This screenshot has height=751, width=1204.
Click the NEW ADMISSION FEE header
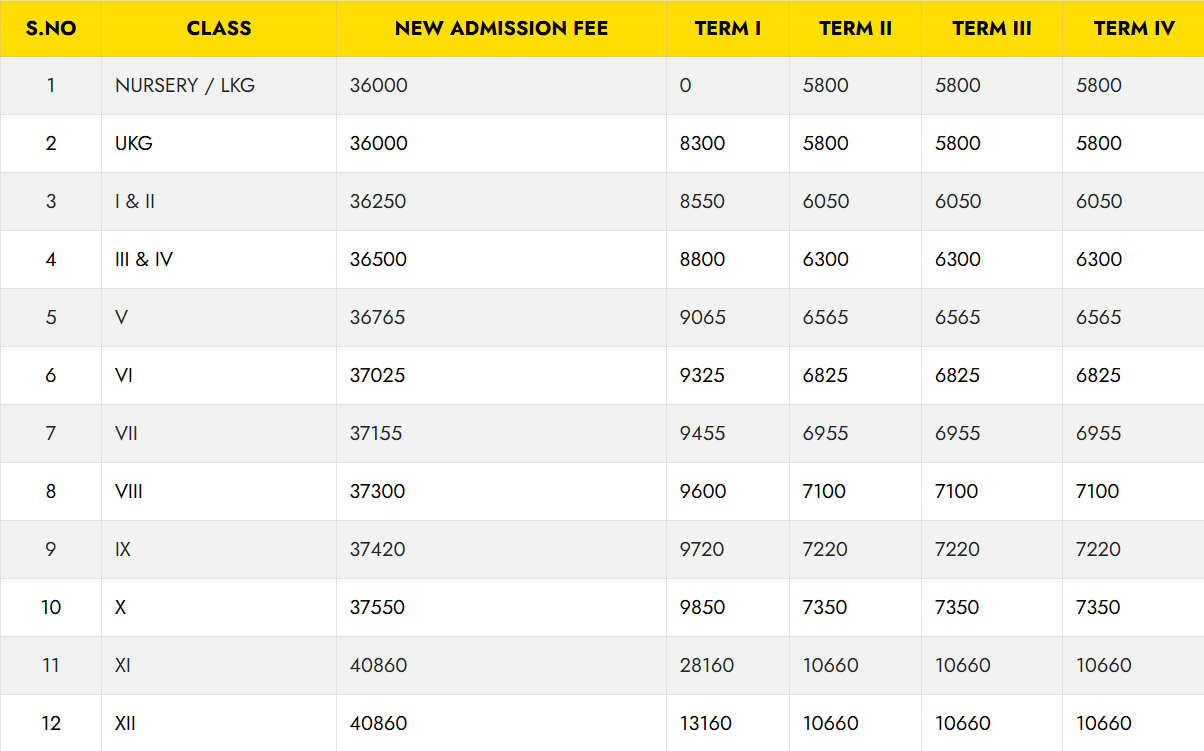coord(501,29)
